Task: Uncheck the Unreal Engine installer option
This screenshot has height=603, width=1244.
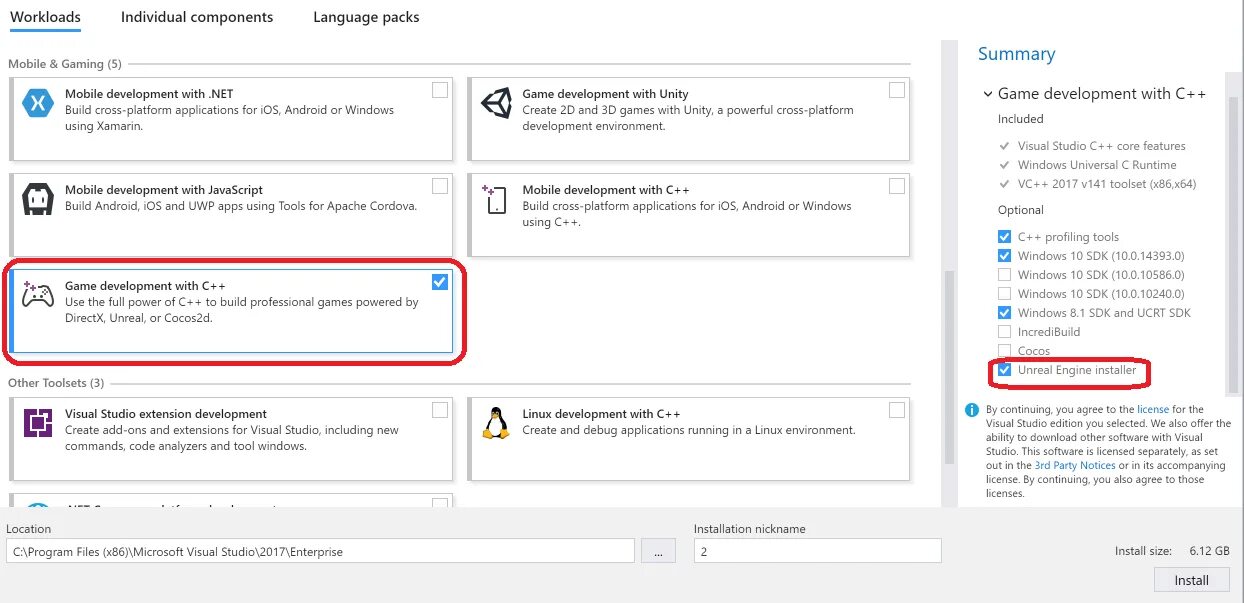Action: 1004,370
